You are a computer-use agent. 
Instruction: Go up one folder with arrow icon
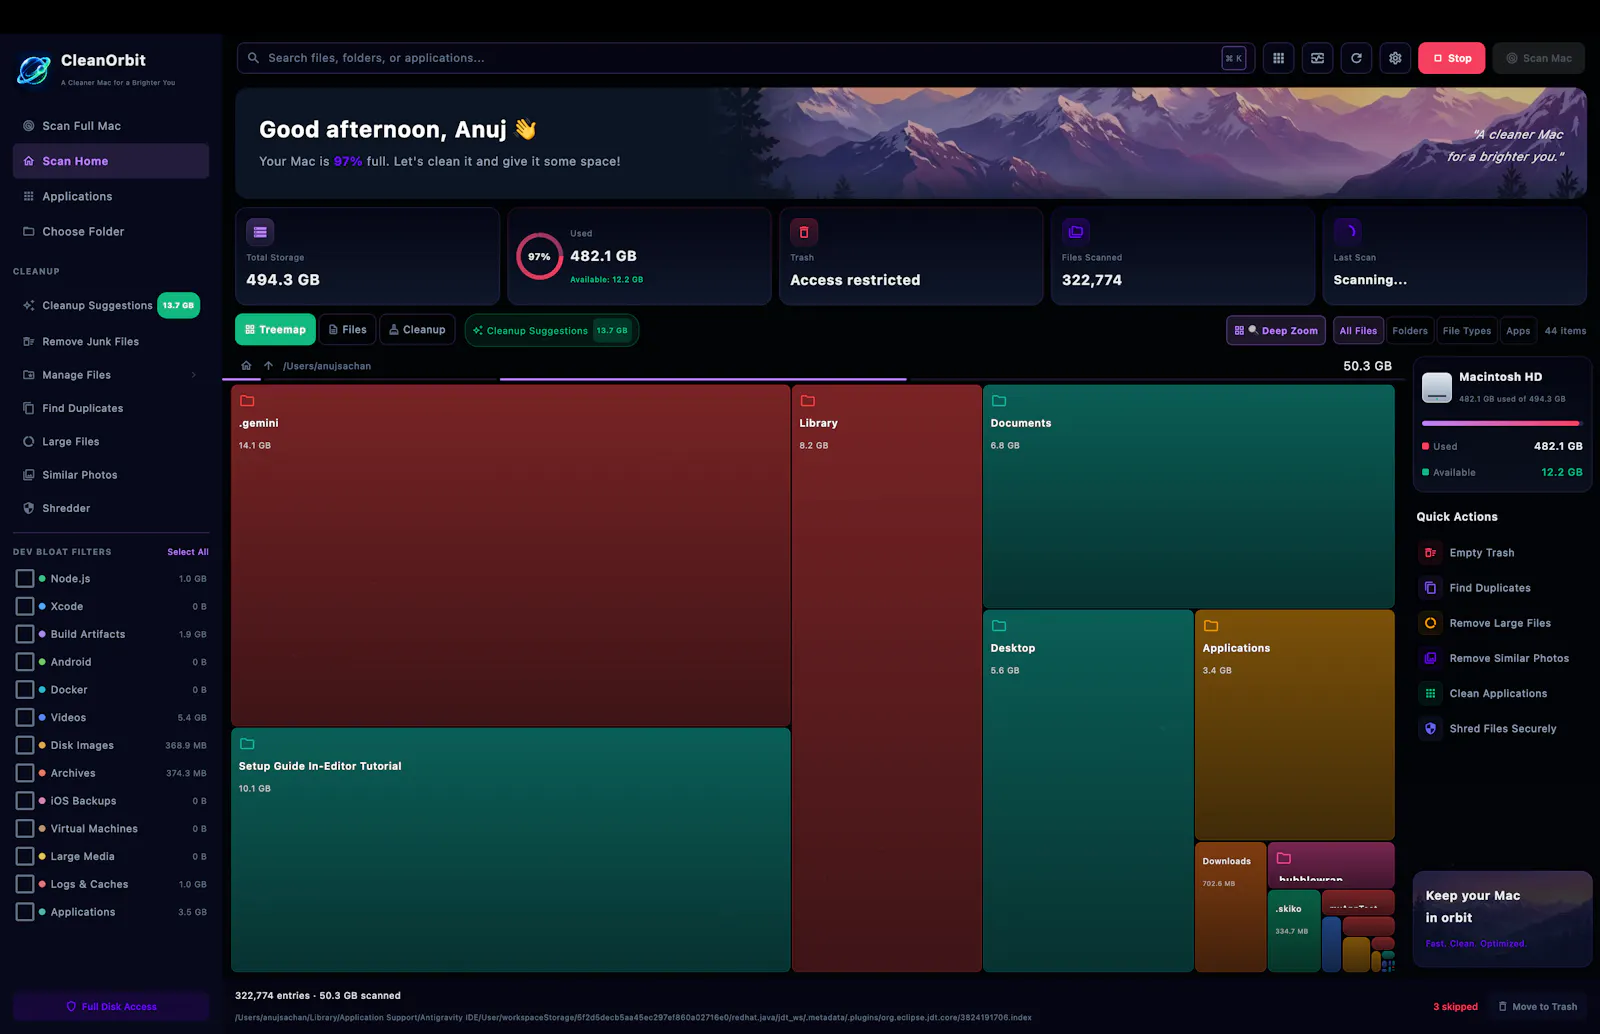pos(268,366)
